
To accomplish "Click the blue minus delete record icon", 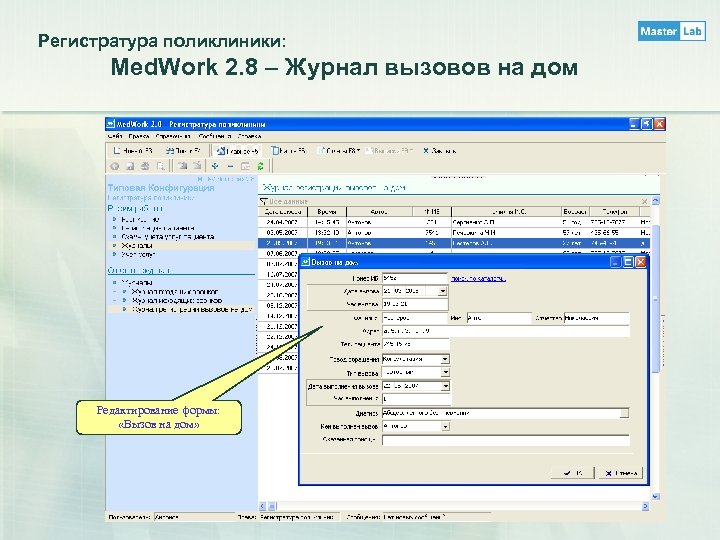I will click(x=231, y=166).
